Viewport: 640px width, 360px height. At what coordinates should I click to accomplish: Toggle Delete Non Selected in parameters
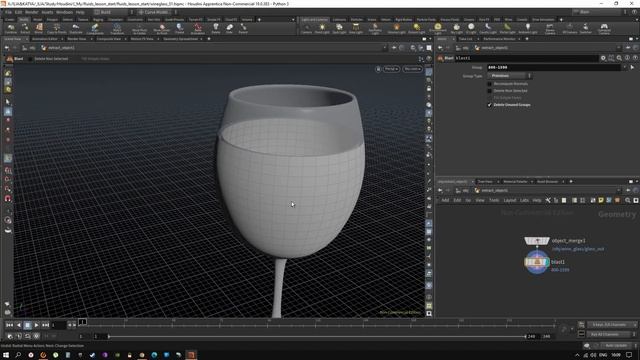(x=489, y=91)
